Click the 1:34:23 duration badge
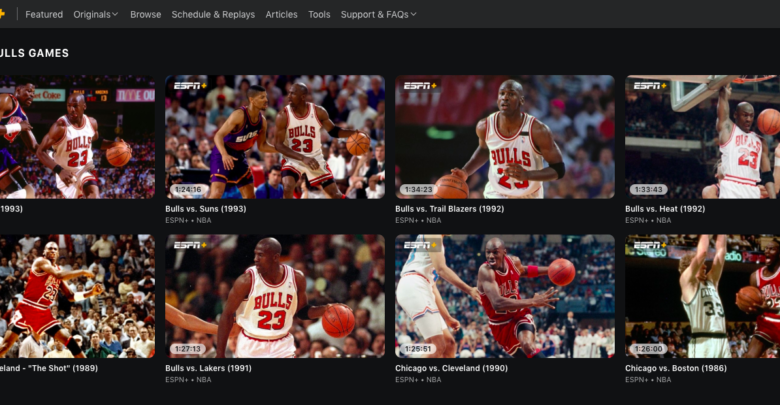The width and height of the screenshot is (780, 405). pyautogui.click(x=418, y=190)
